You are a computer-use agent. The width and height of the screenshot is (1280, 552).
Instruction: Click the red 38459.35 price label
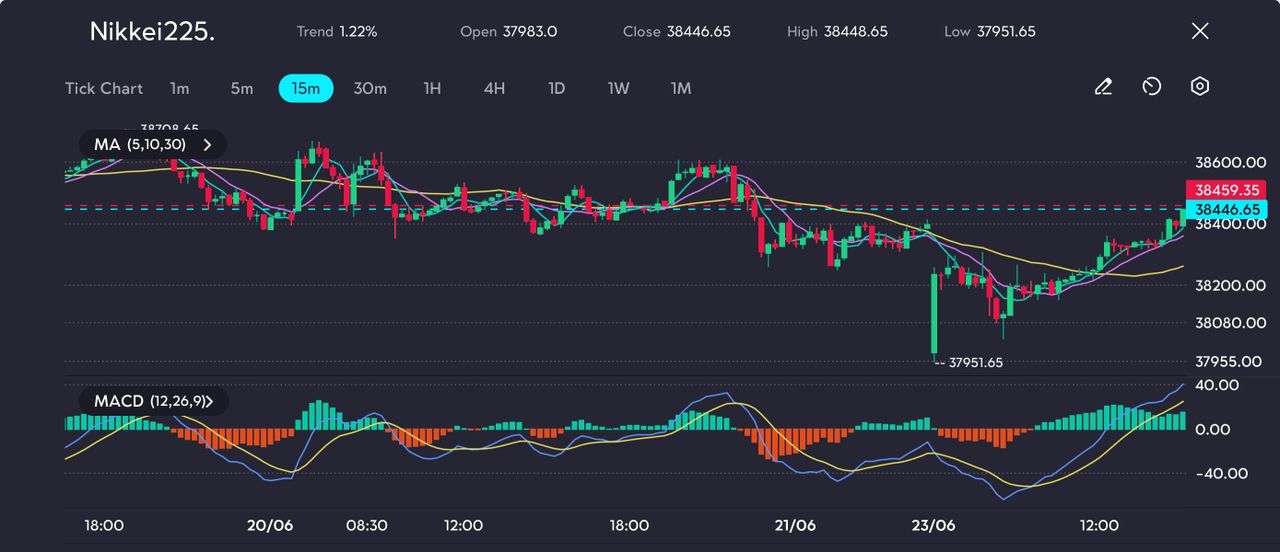pyautogui.click(x=1225, y=189)
